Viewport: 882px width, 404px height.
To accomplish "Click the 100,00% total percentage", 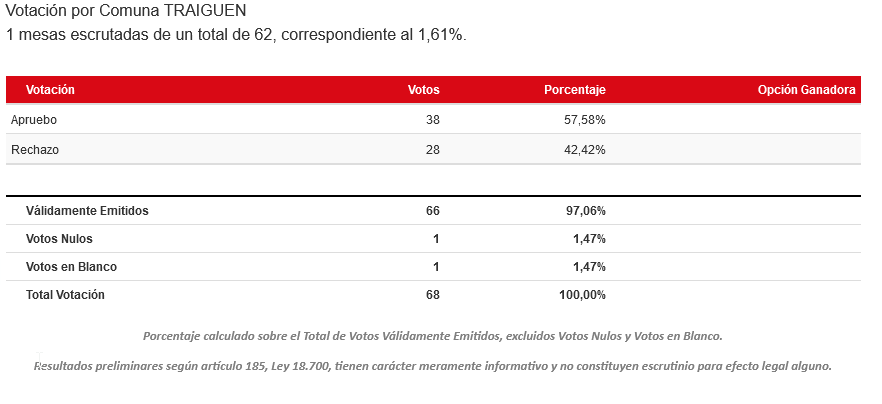I will [582, 295].
